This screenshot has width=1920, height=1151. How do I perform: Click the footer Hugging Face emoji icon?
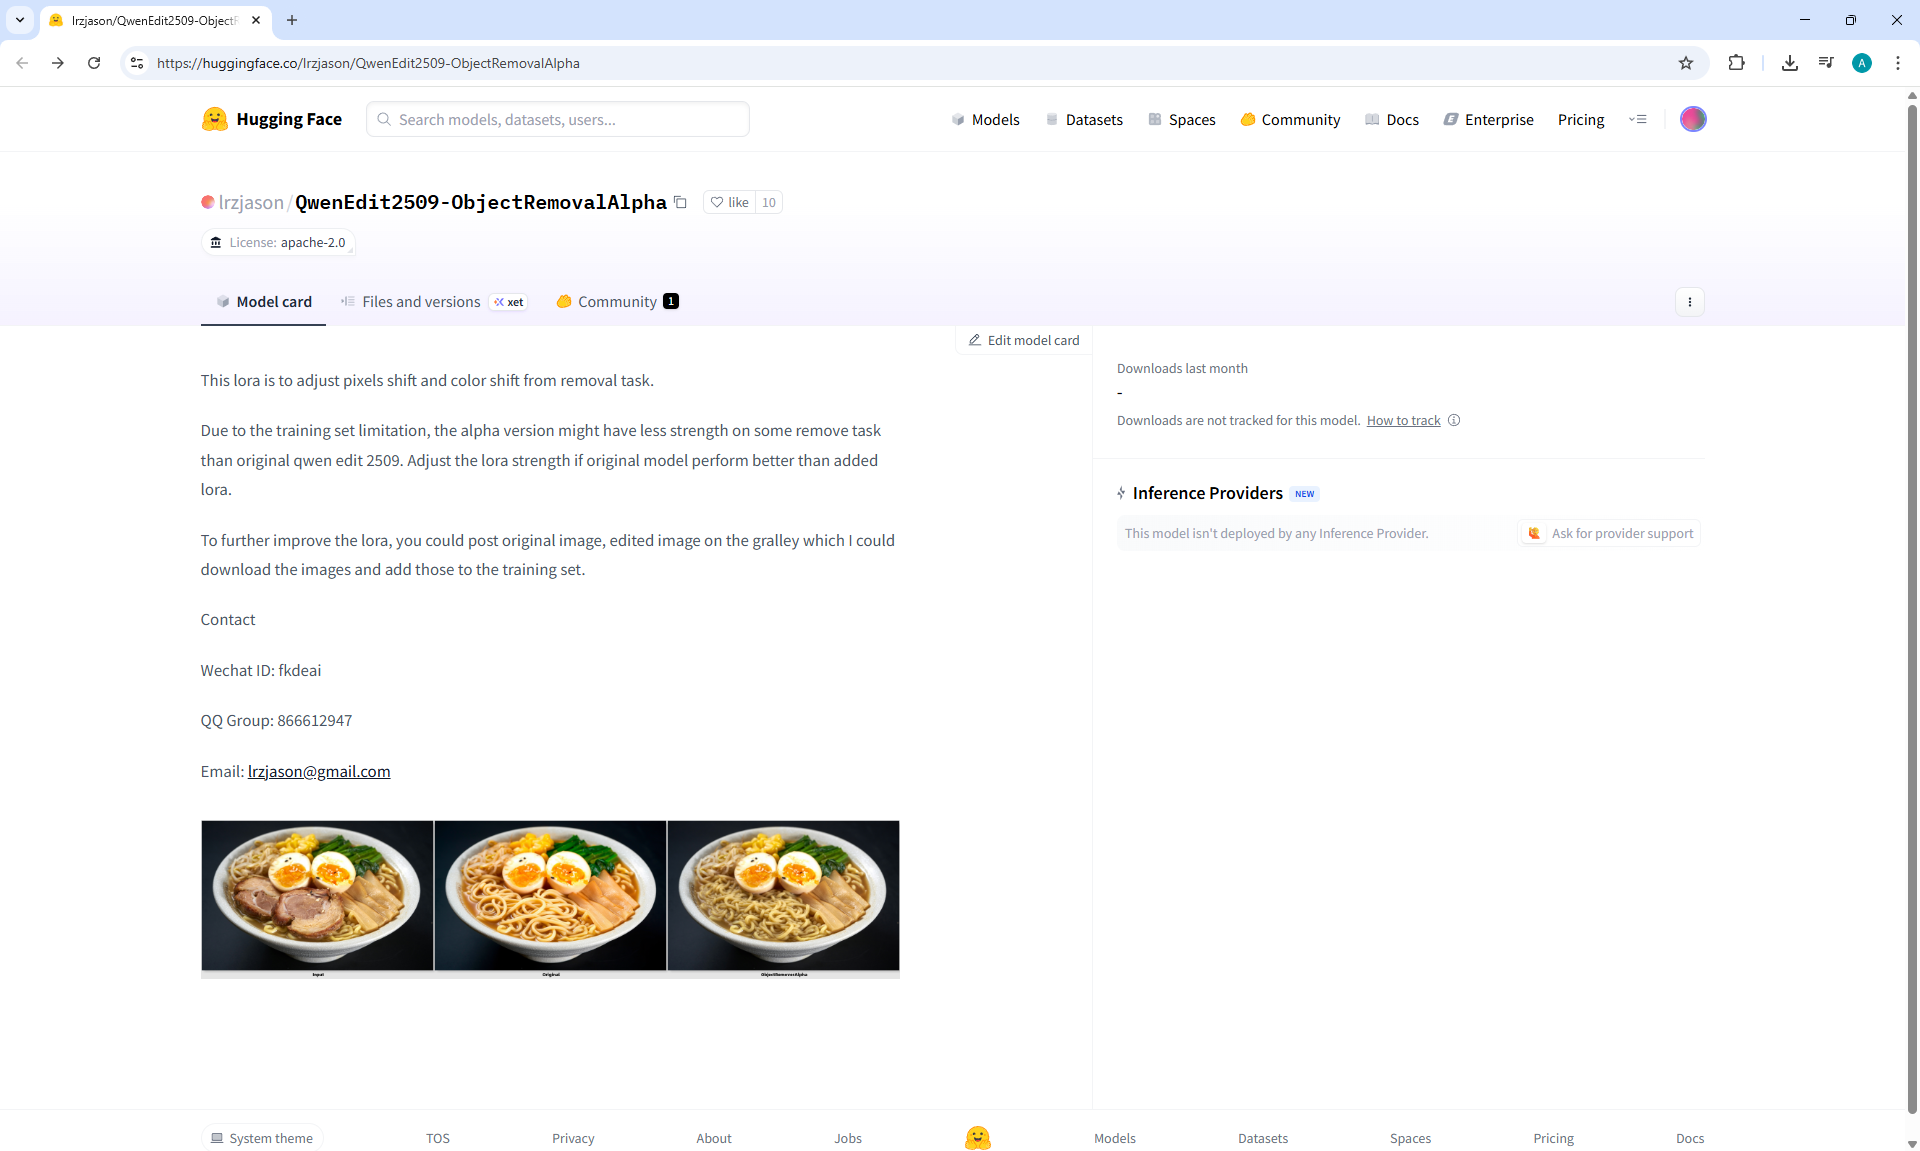coord(977,1138)
